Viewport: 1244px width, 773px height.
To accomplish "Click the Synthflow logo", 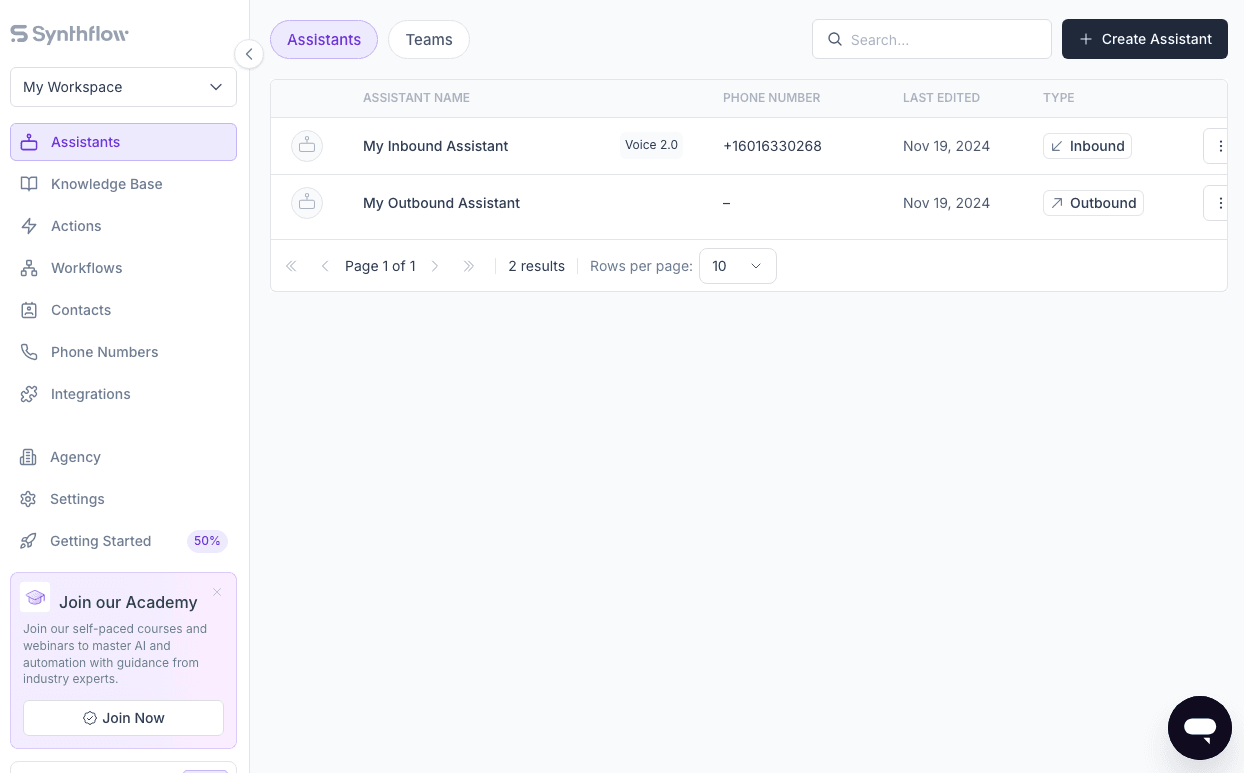I will tap(69, 34).
